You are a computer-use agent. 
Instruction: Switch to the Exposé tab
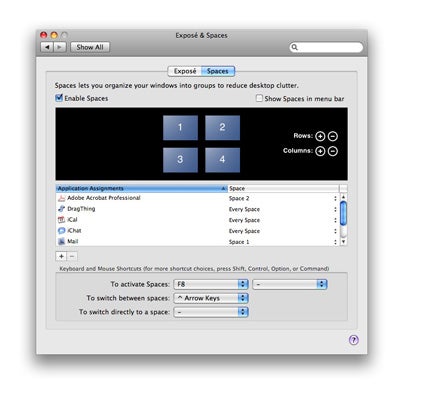pos(185,71)
